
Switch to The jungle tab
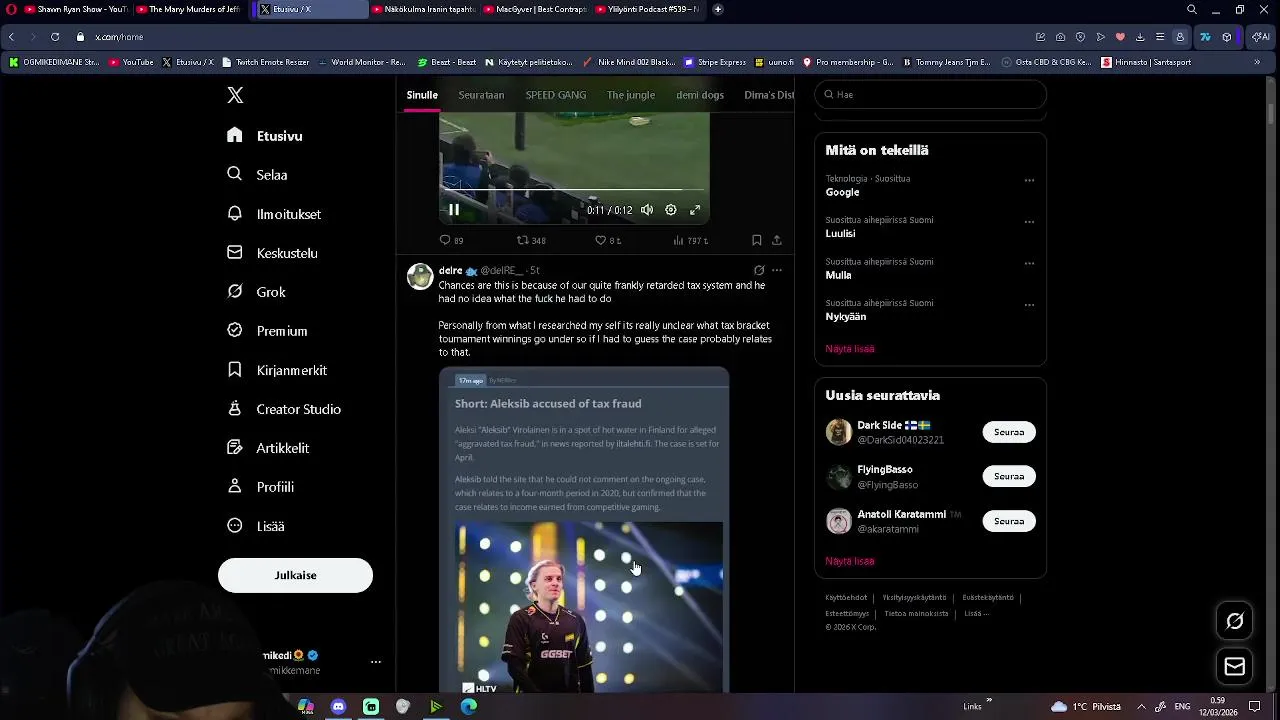[631, 95]
